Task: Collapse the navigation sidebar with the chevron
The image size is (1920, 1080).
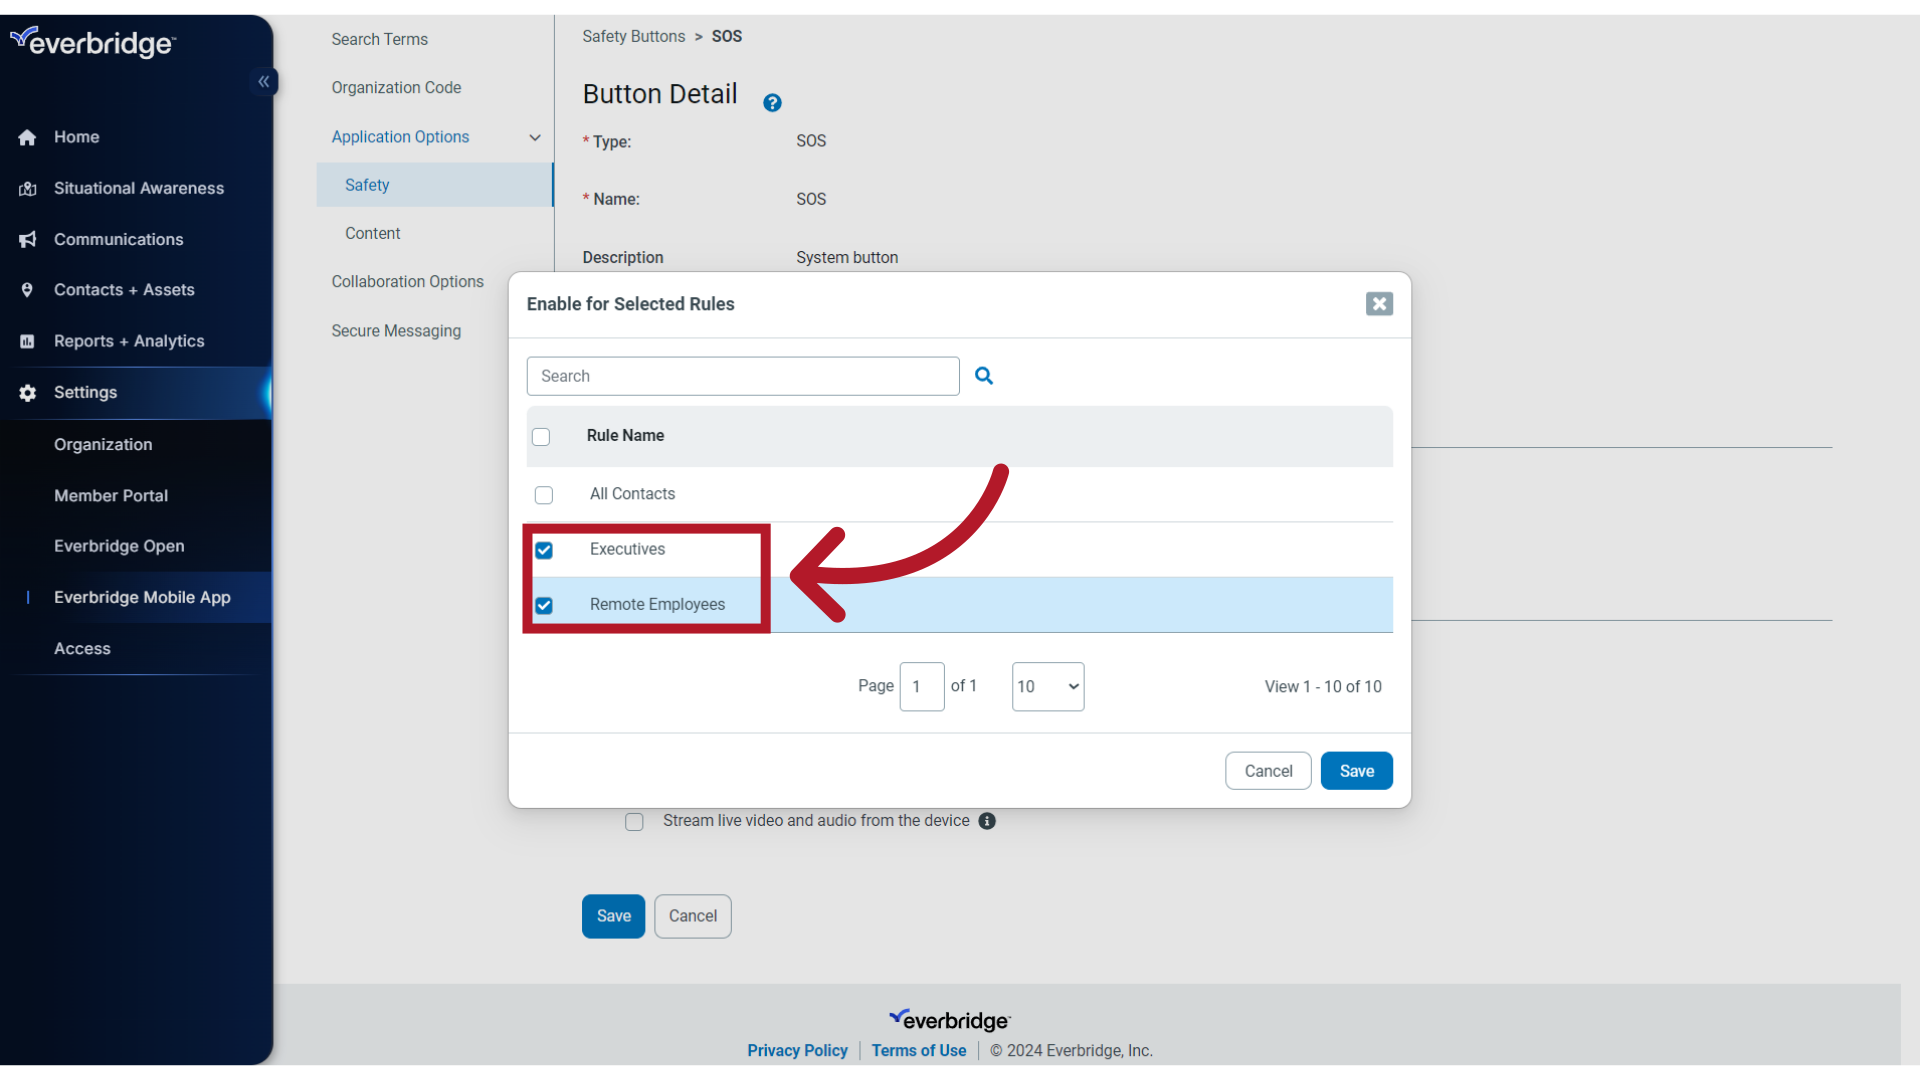Action: (264, 81)
